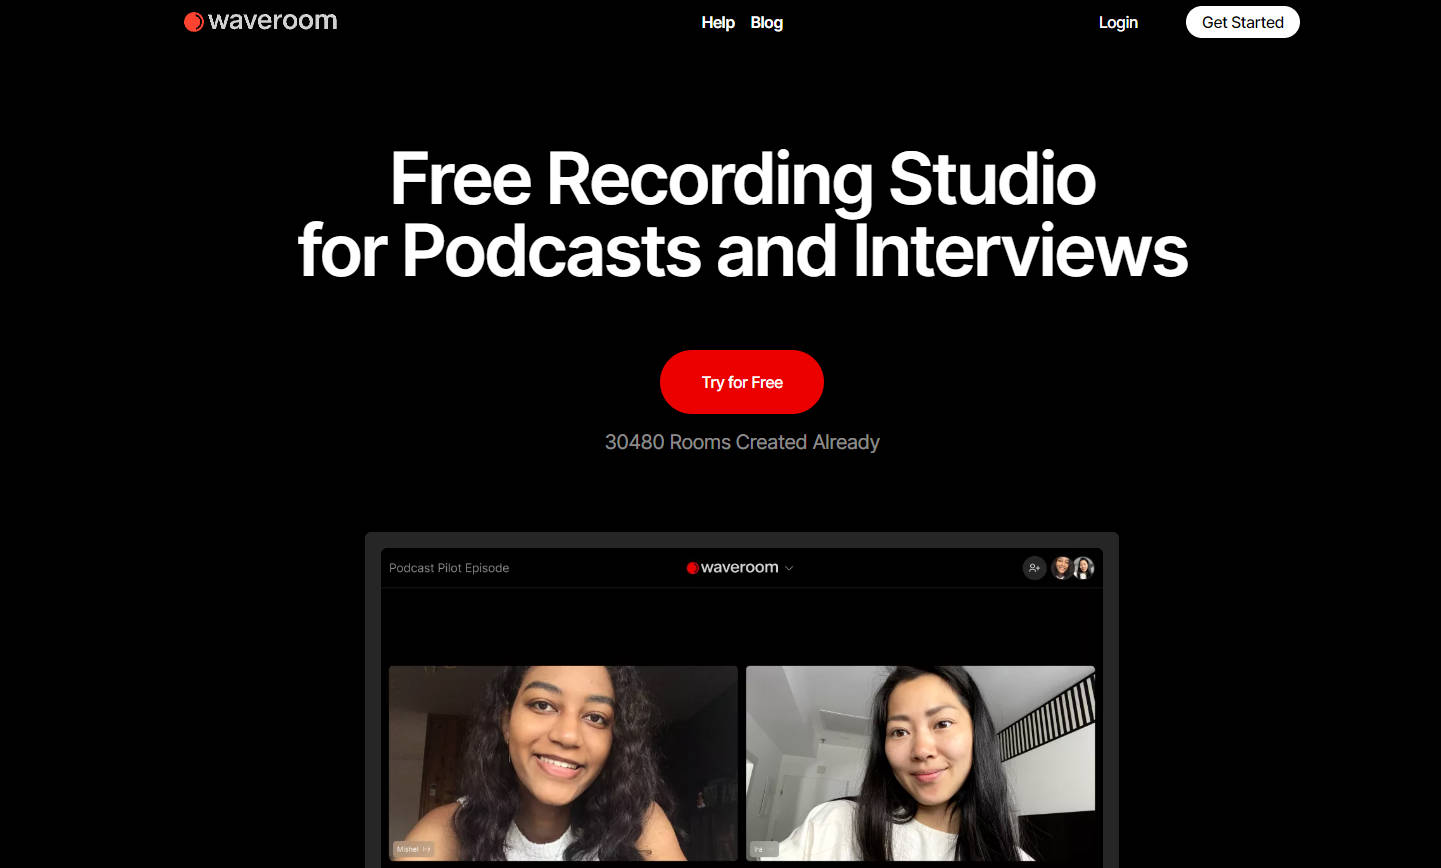Image resolution: width=1441 pixels, height=868 pixels.
Task: Open the Help page from the navigation
Action: [717, 22]
